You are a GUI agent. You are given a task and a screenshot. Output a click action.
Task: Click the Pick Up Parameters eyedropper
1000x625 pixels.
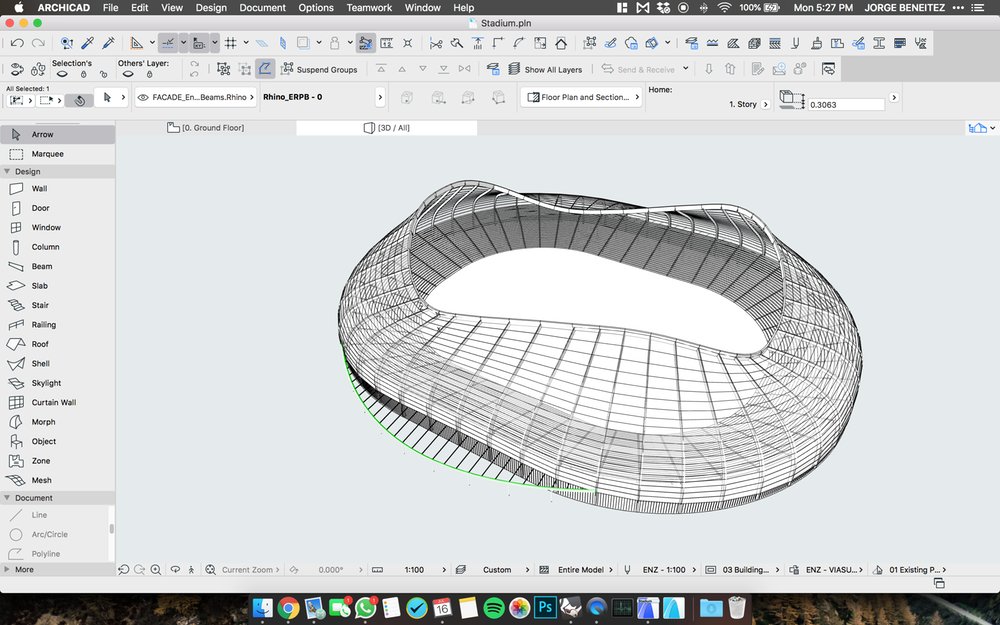tap(87, 43)
